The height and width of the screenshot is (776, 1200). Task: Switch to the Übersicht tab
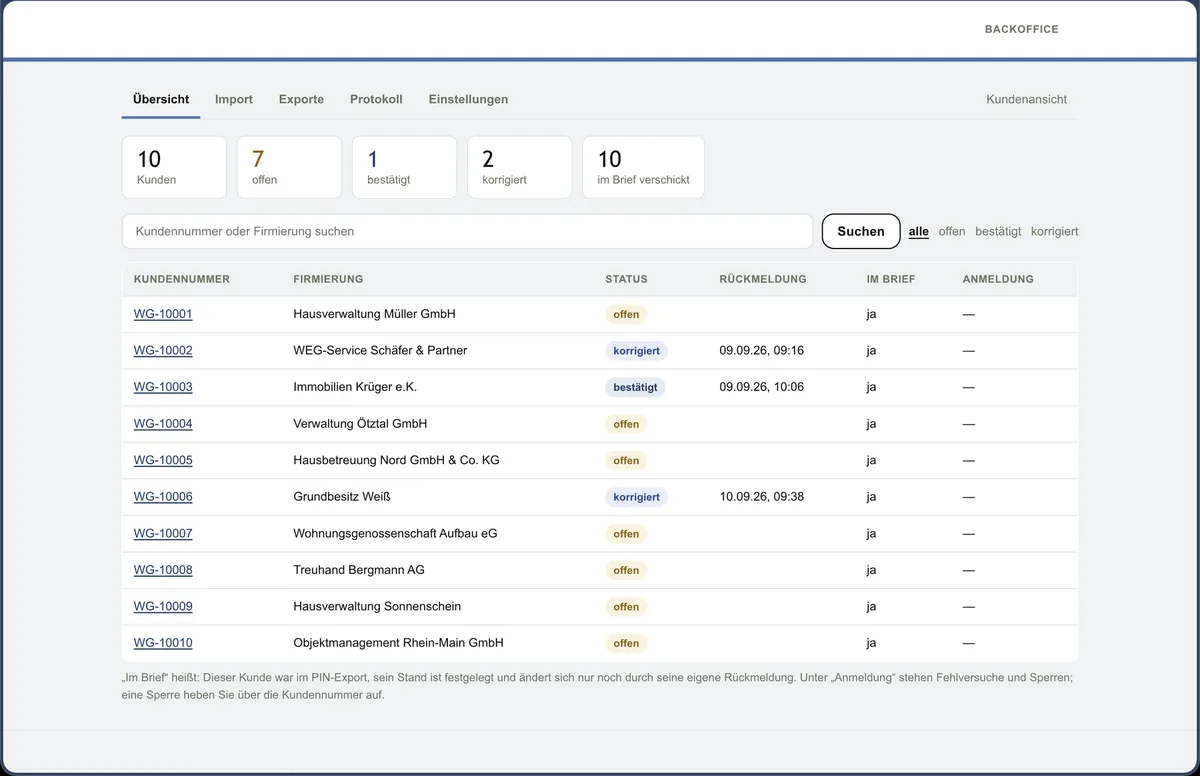click(161, 99)
